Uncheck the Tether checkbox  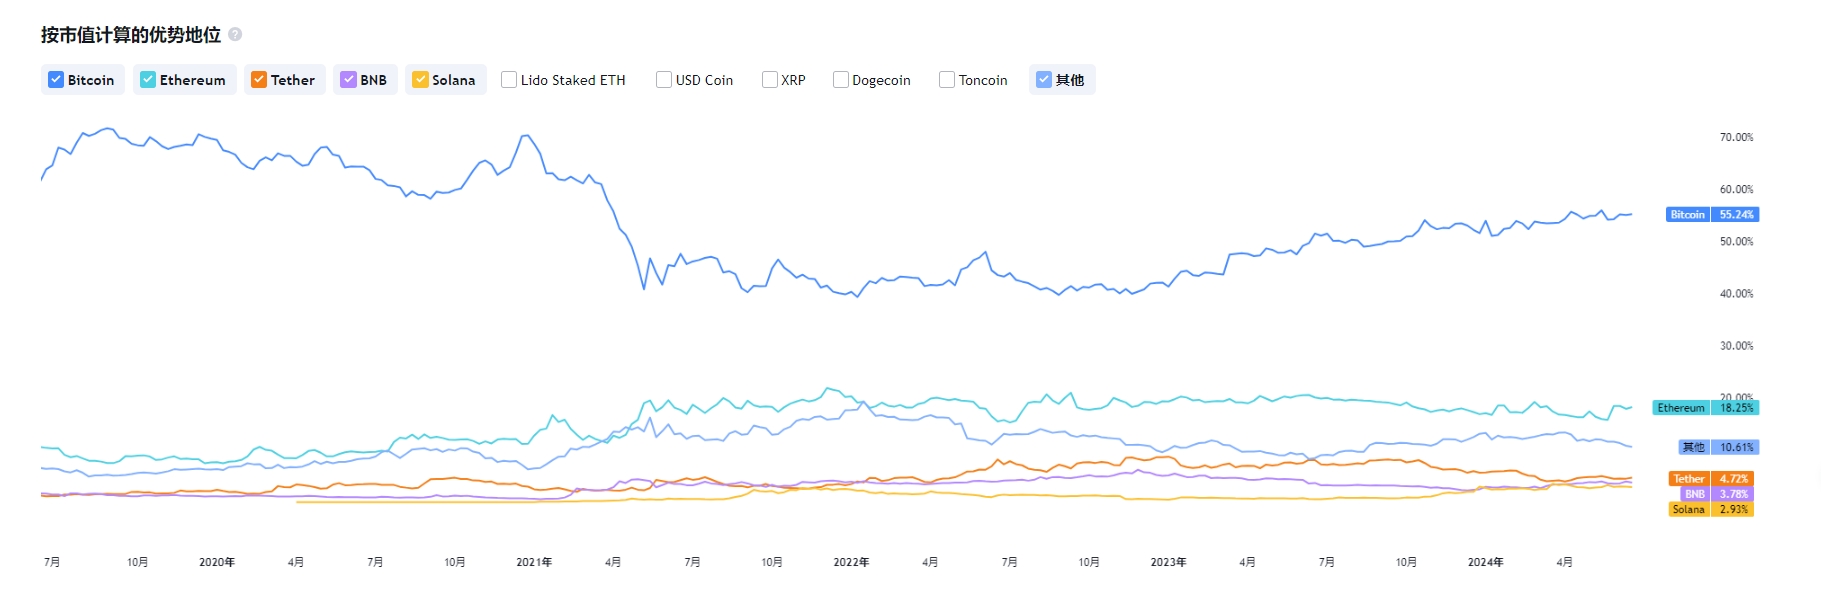pos(259,80)
